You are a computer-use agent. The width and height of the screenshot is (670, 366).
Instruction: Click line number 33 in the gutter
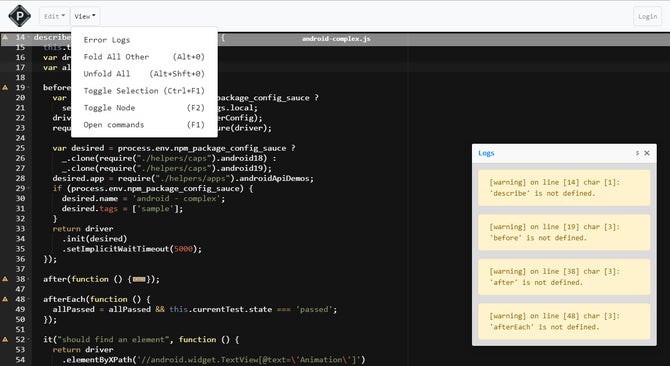pos(20,228)
